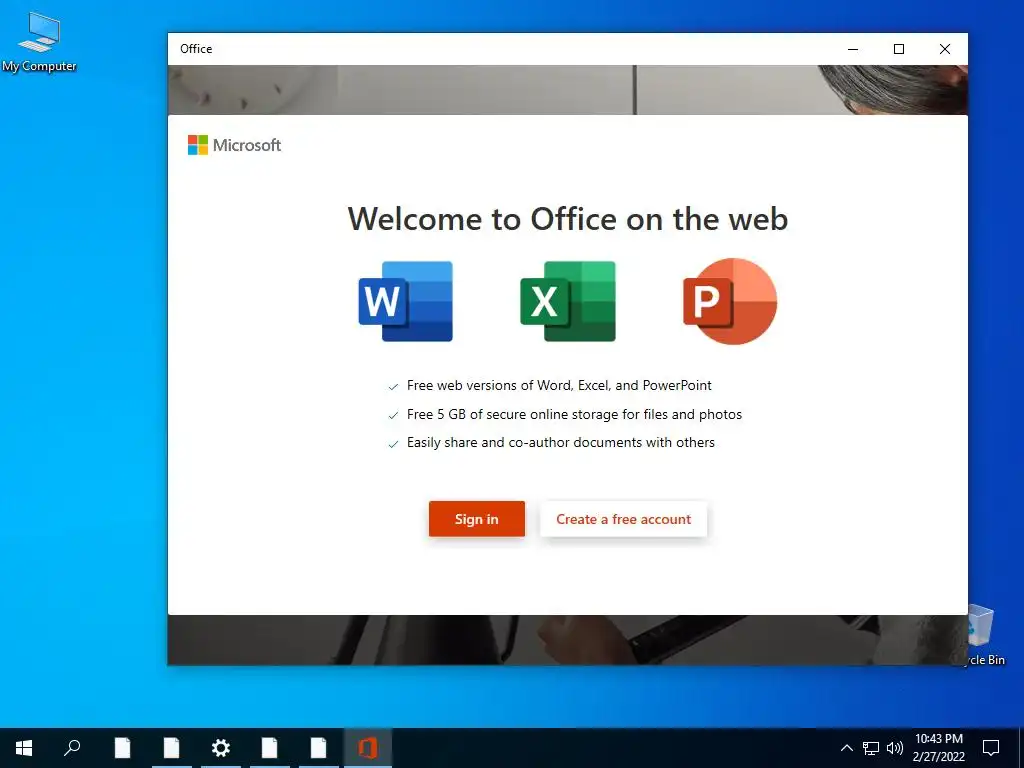This screenshot has width=1024, height=768.
Task: Open taskbar search magnifier
Action: pos(72,748)
